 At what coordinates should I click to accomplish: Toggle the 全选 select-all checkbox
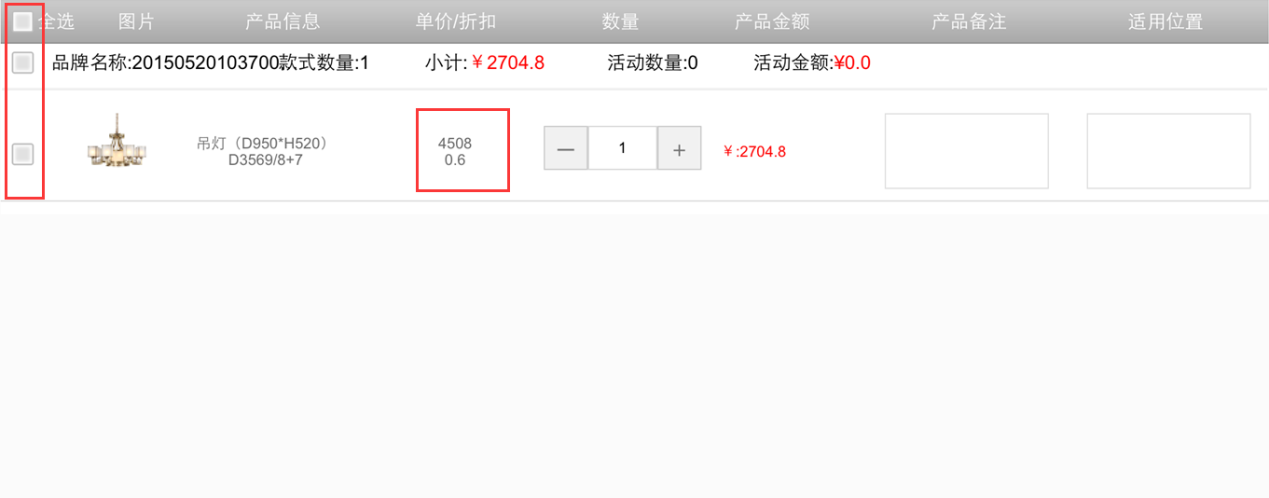22,21
